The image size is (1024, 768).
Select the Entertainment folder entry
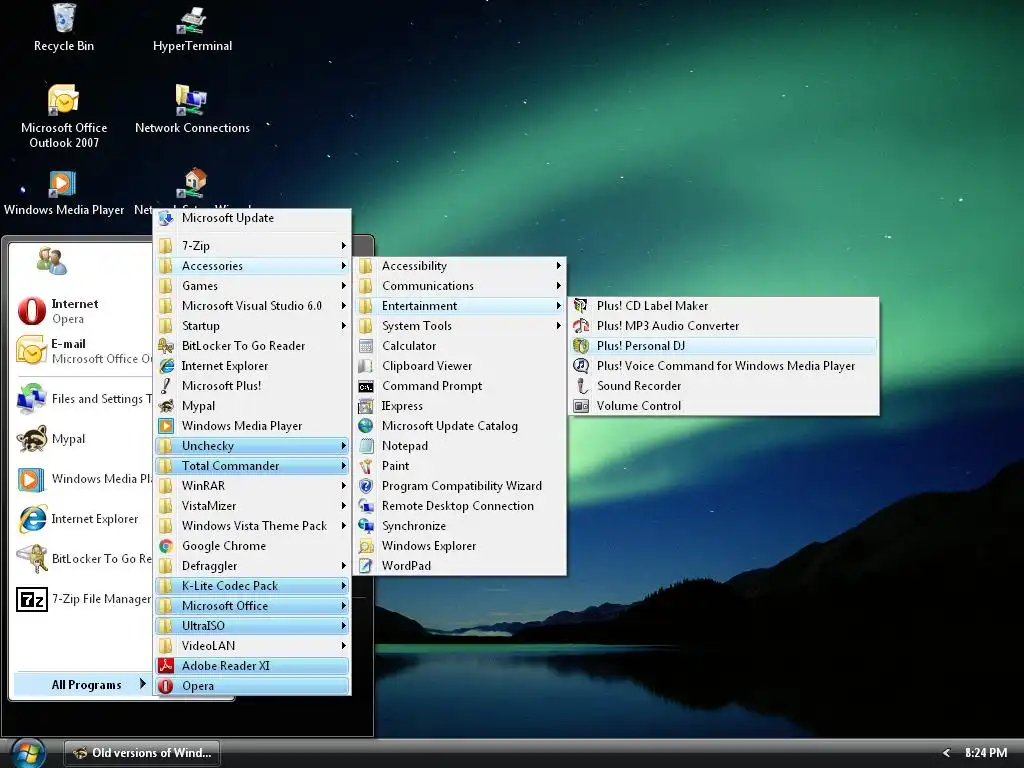(x=460, y=306)
